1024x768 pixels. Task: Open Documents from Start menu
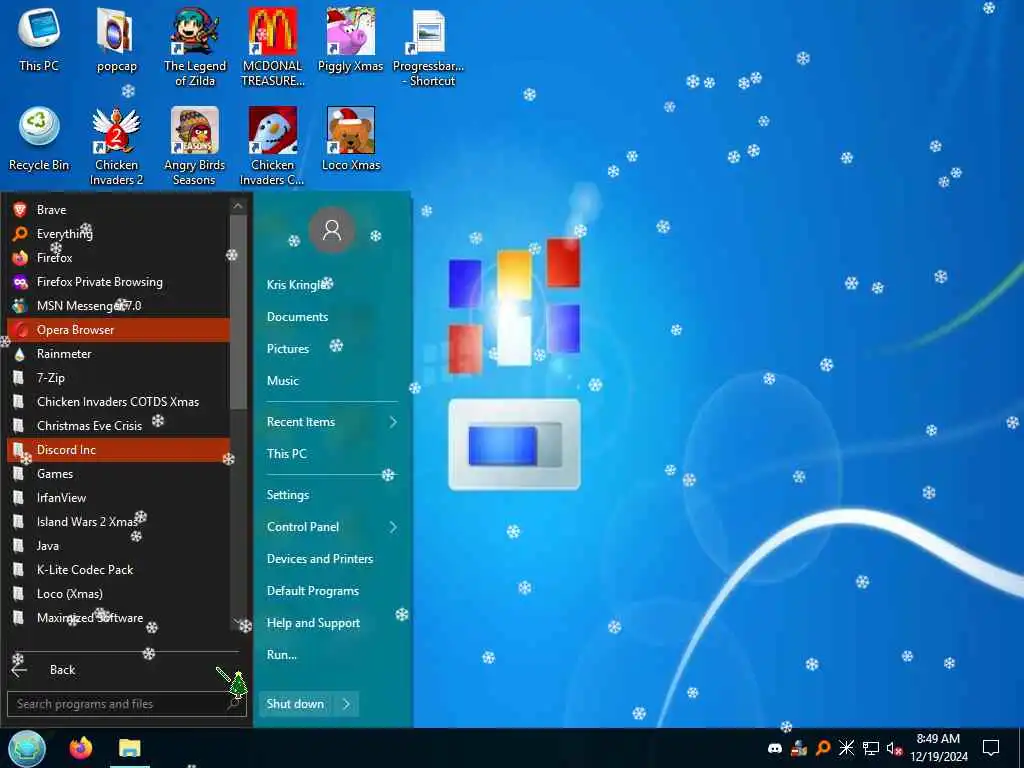point(297,317)
